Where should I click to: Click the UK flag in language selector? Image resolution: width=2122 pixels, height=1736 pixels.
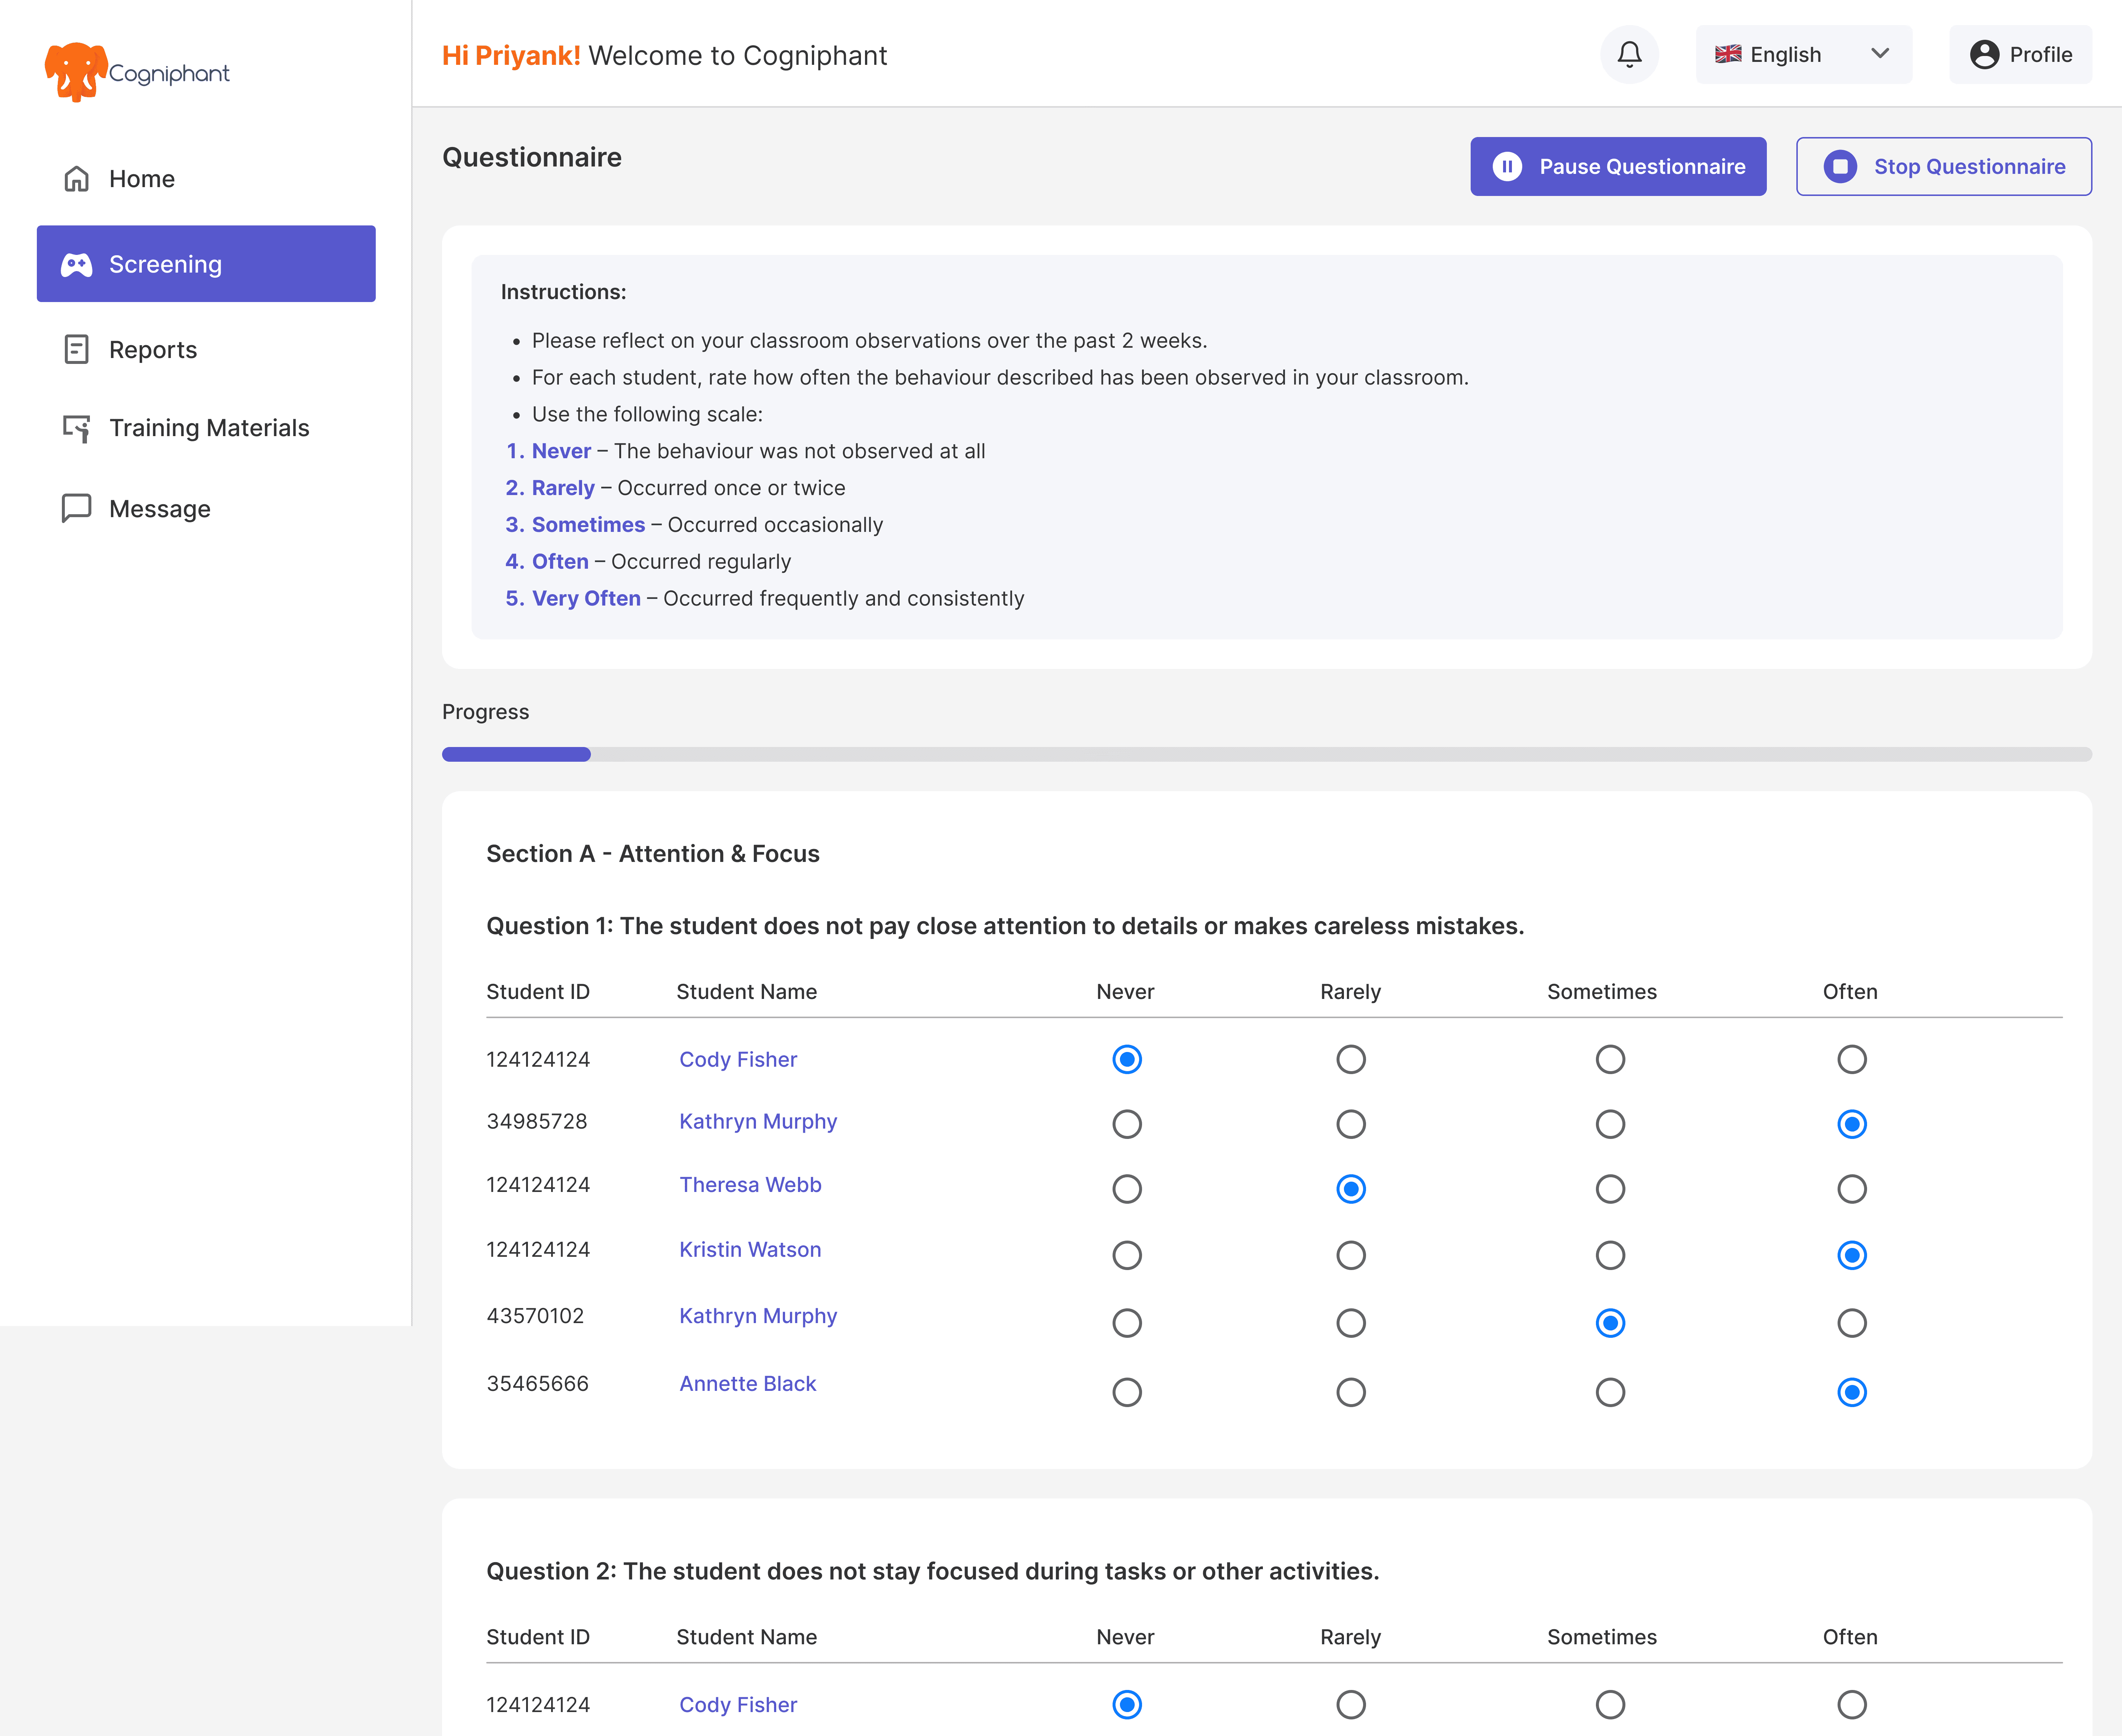(x=1728, y=55)
